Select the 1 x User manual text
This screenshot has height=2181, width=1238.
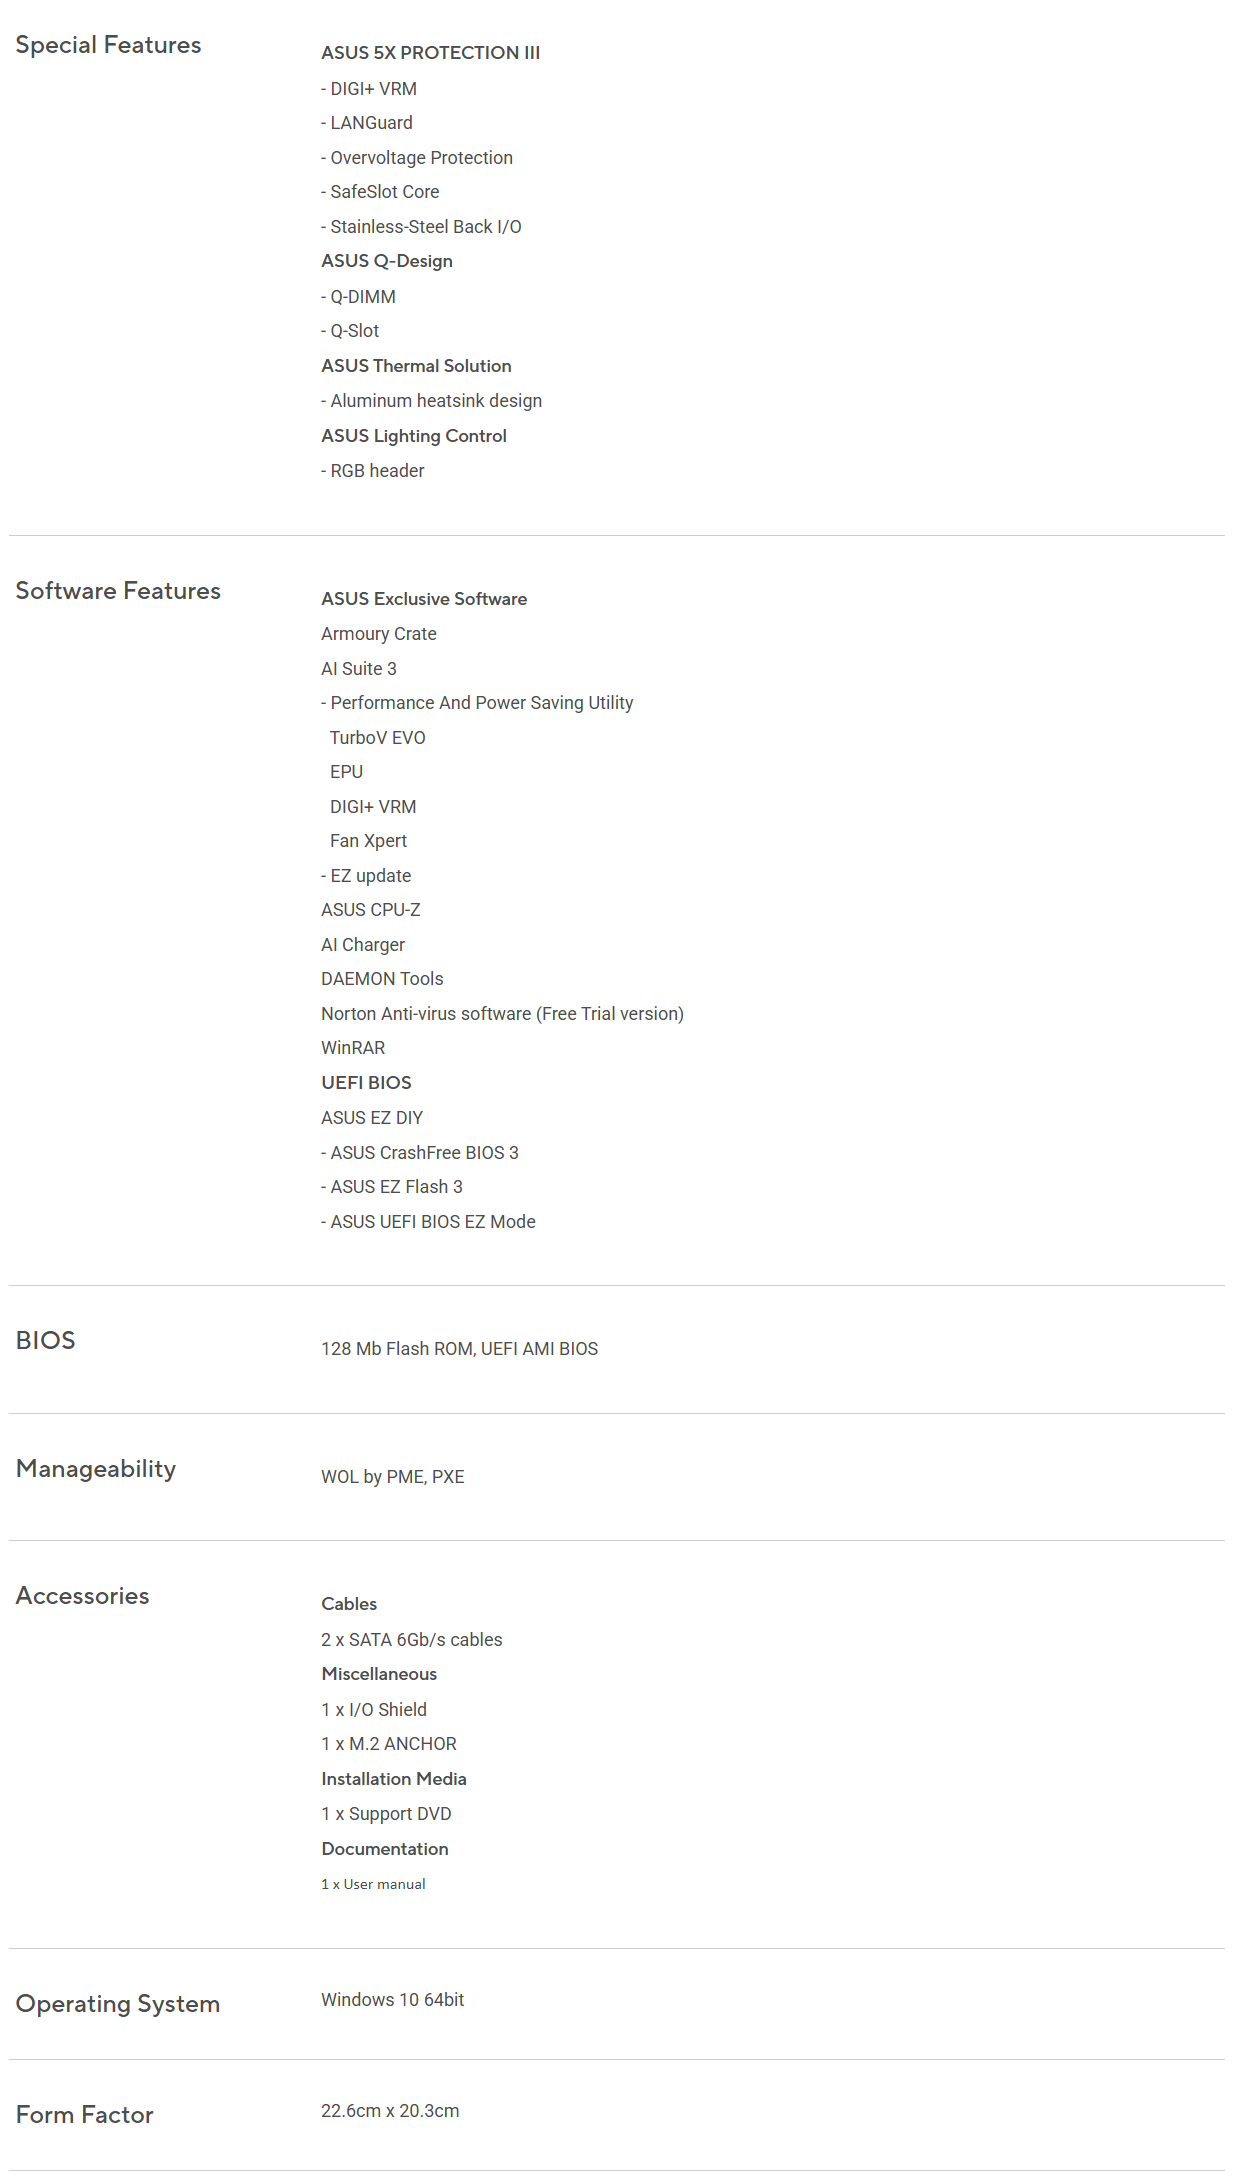373,1884
